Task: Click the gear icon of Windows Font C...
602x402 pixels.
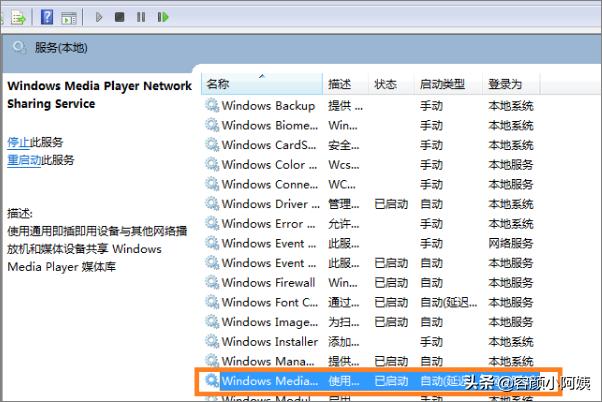Action: pos(212,302)
